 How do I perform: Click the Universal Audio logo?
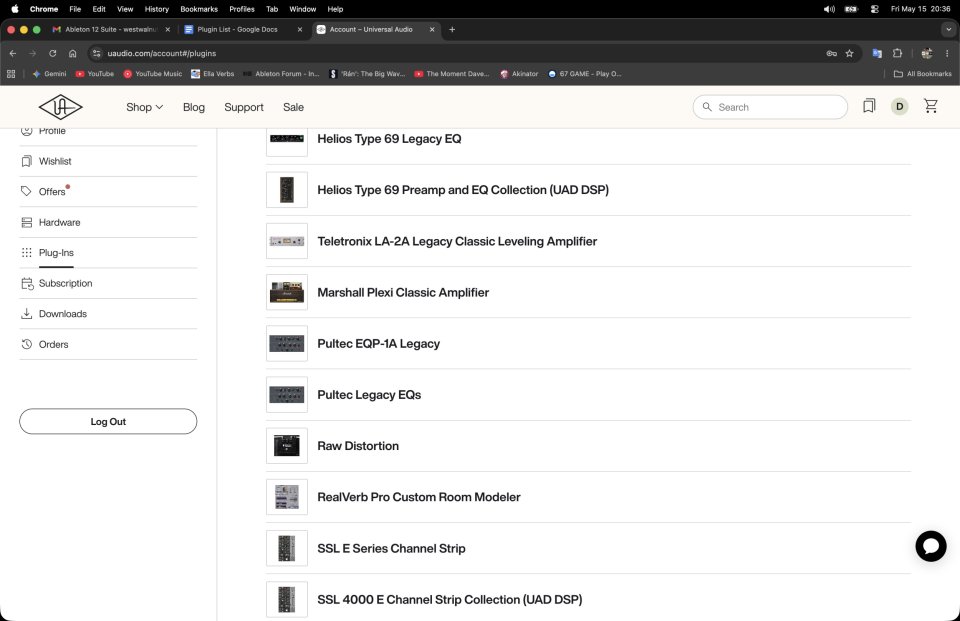pyautogui.click(x=60, y=107)
